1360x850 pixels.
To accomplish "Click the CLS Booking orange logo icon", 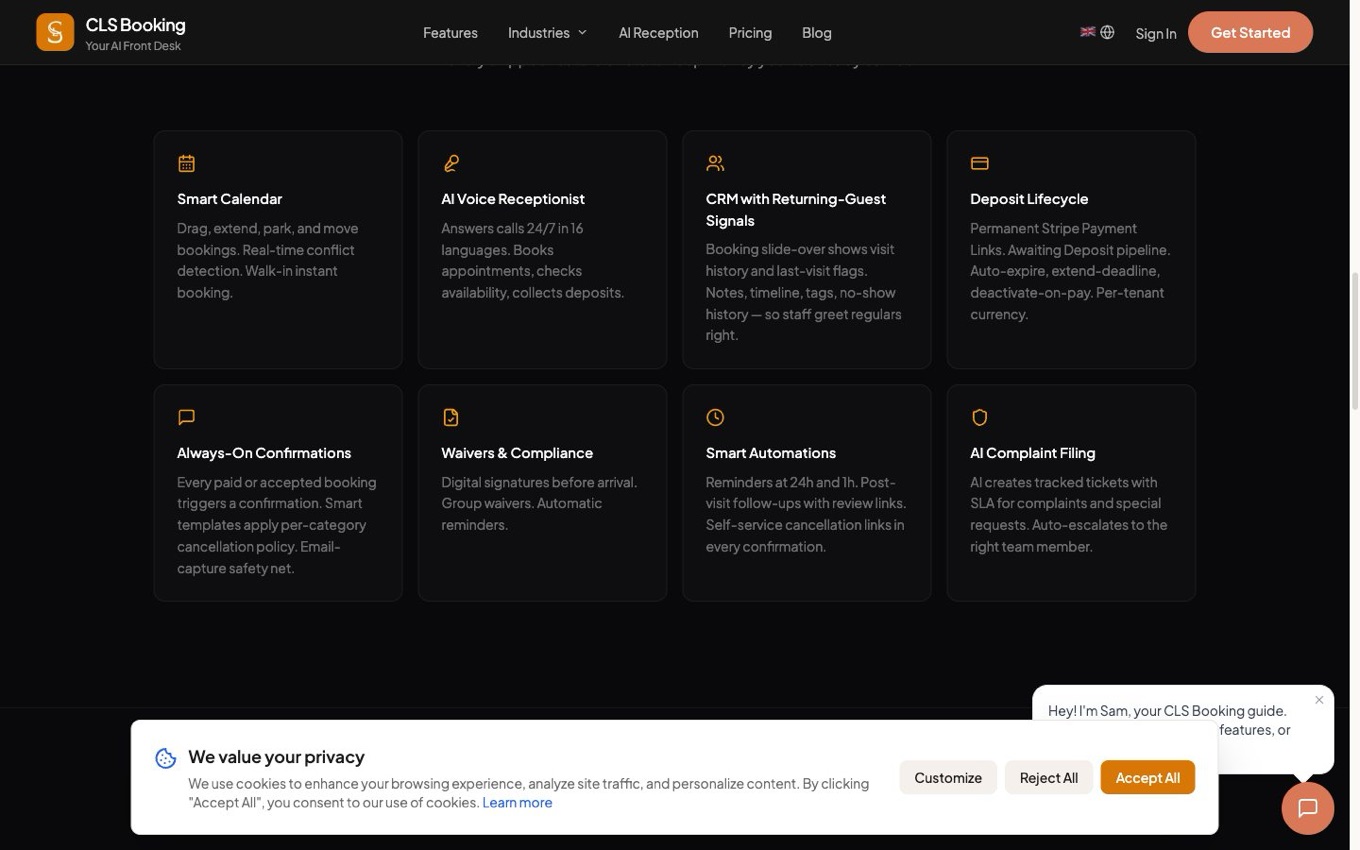I will (x=55, y=32).
